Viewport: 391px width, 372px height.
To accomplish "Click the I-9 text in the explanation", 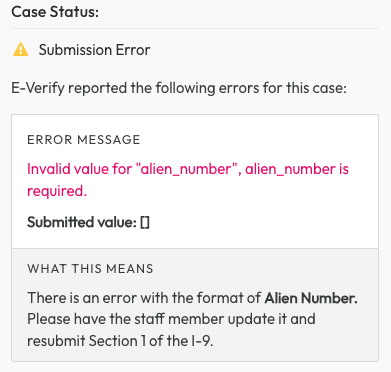I will (202, 341).
